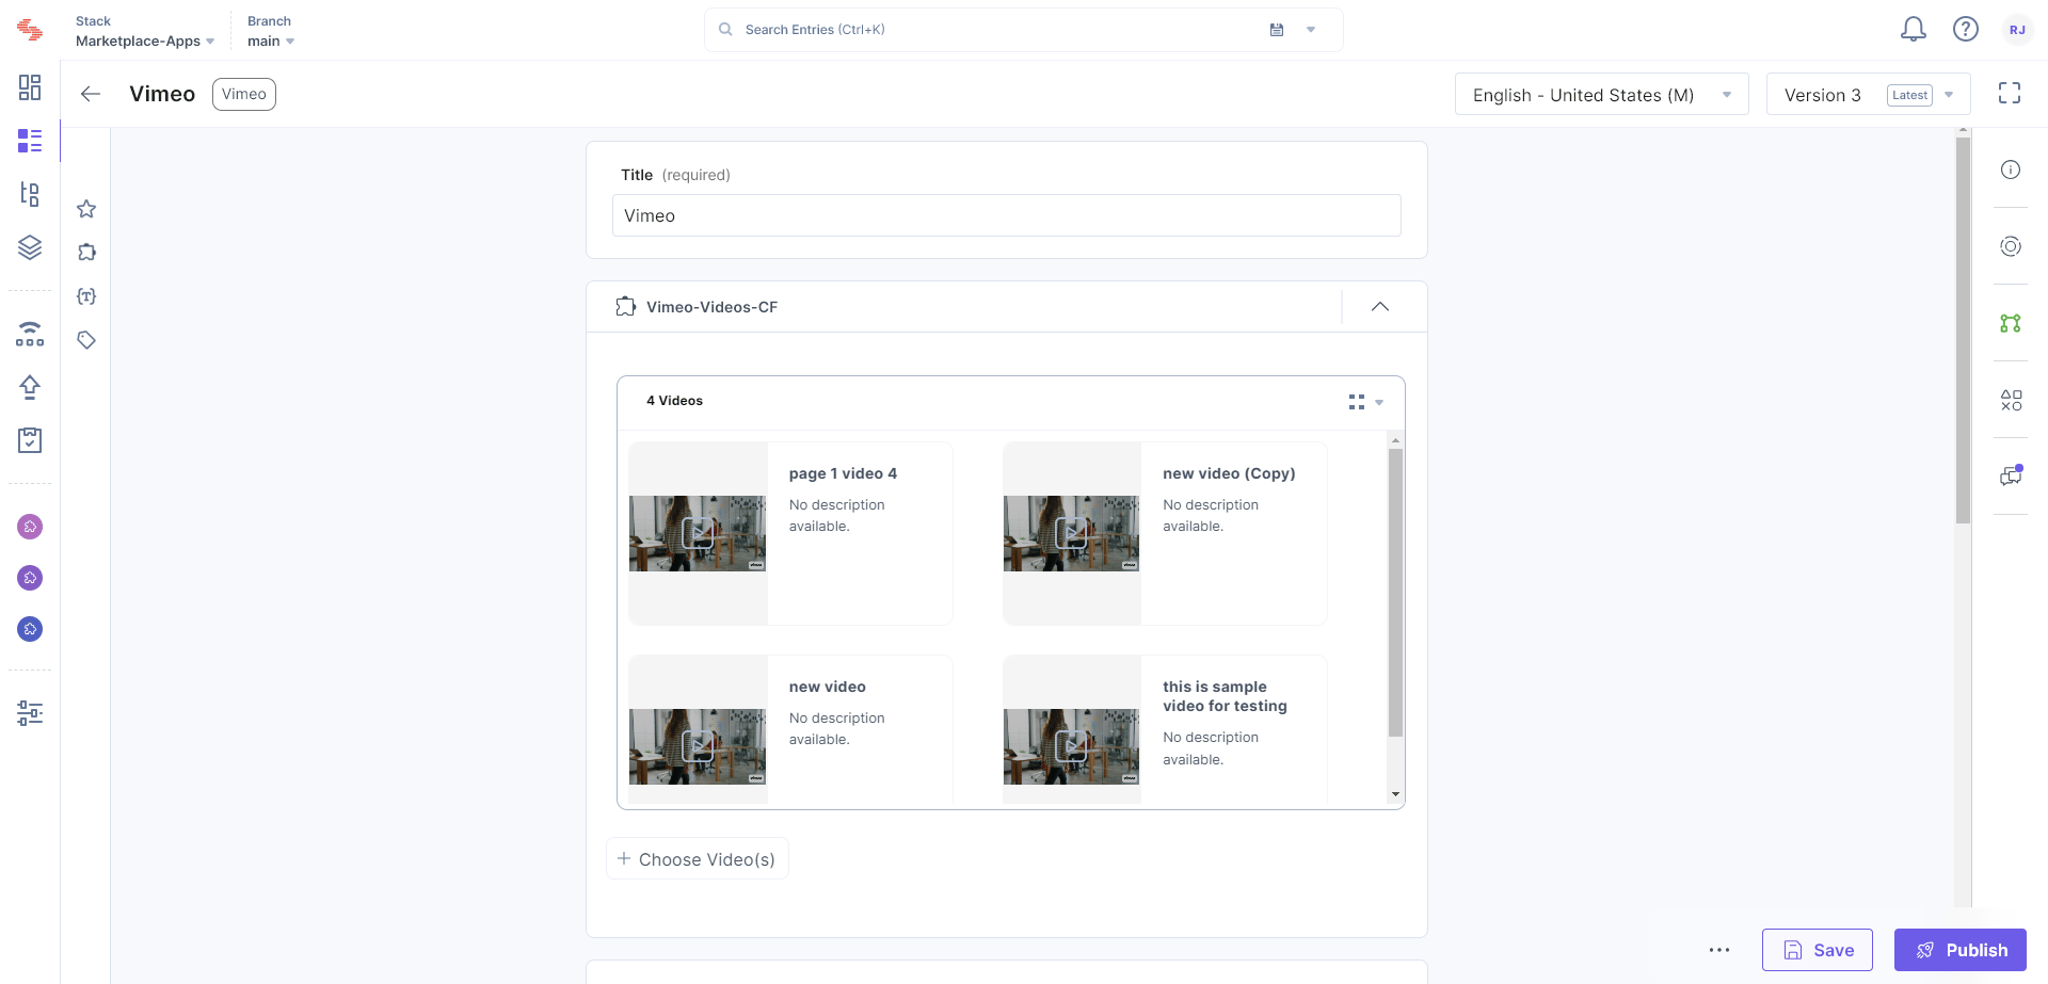Screen dimensions: 2048x984
Task: Open the grid view layout dropdown
Action: click(x=1365, y=402)
